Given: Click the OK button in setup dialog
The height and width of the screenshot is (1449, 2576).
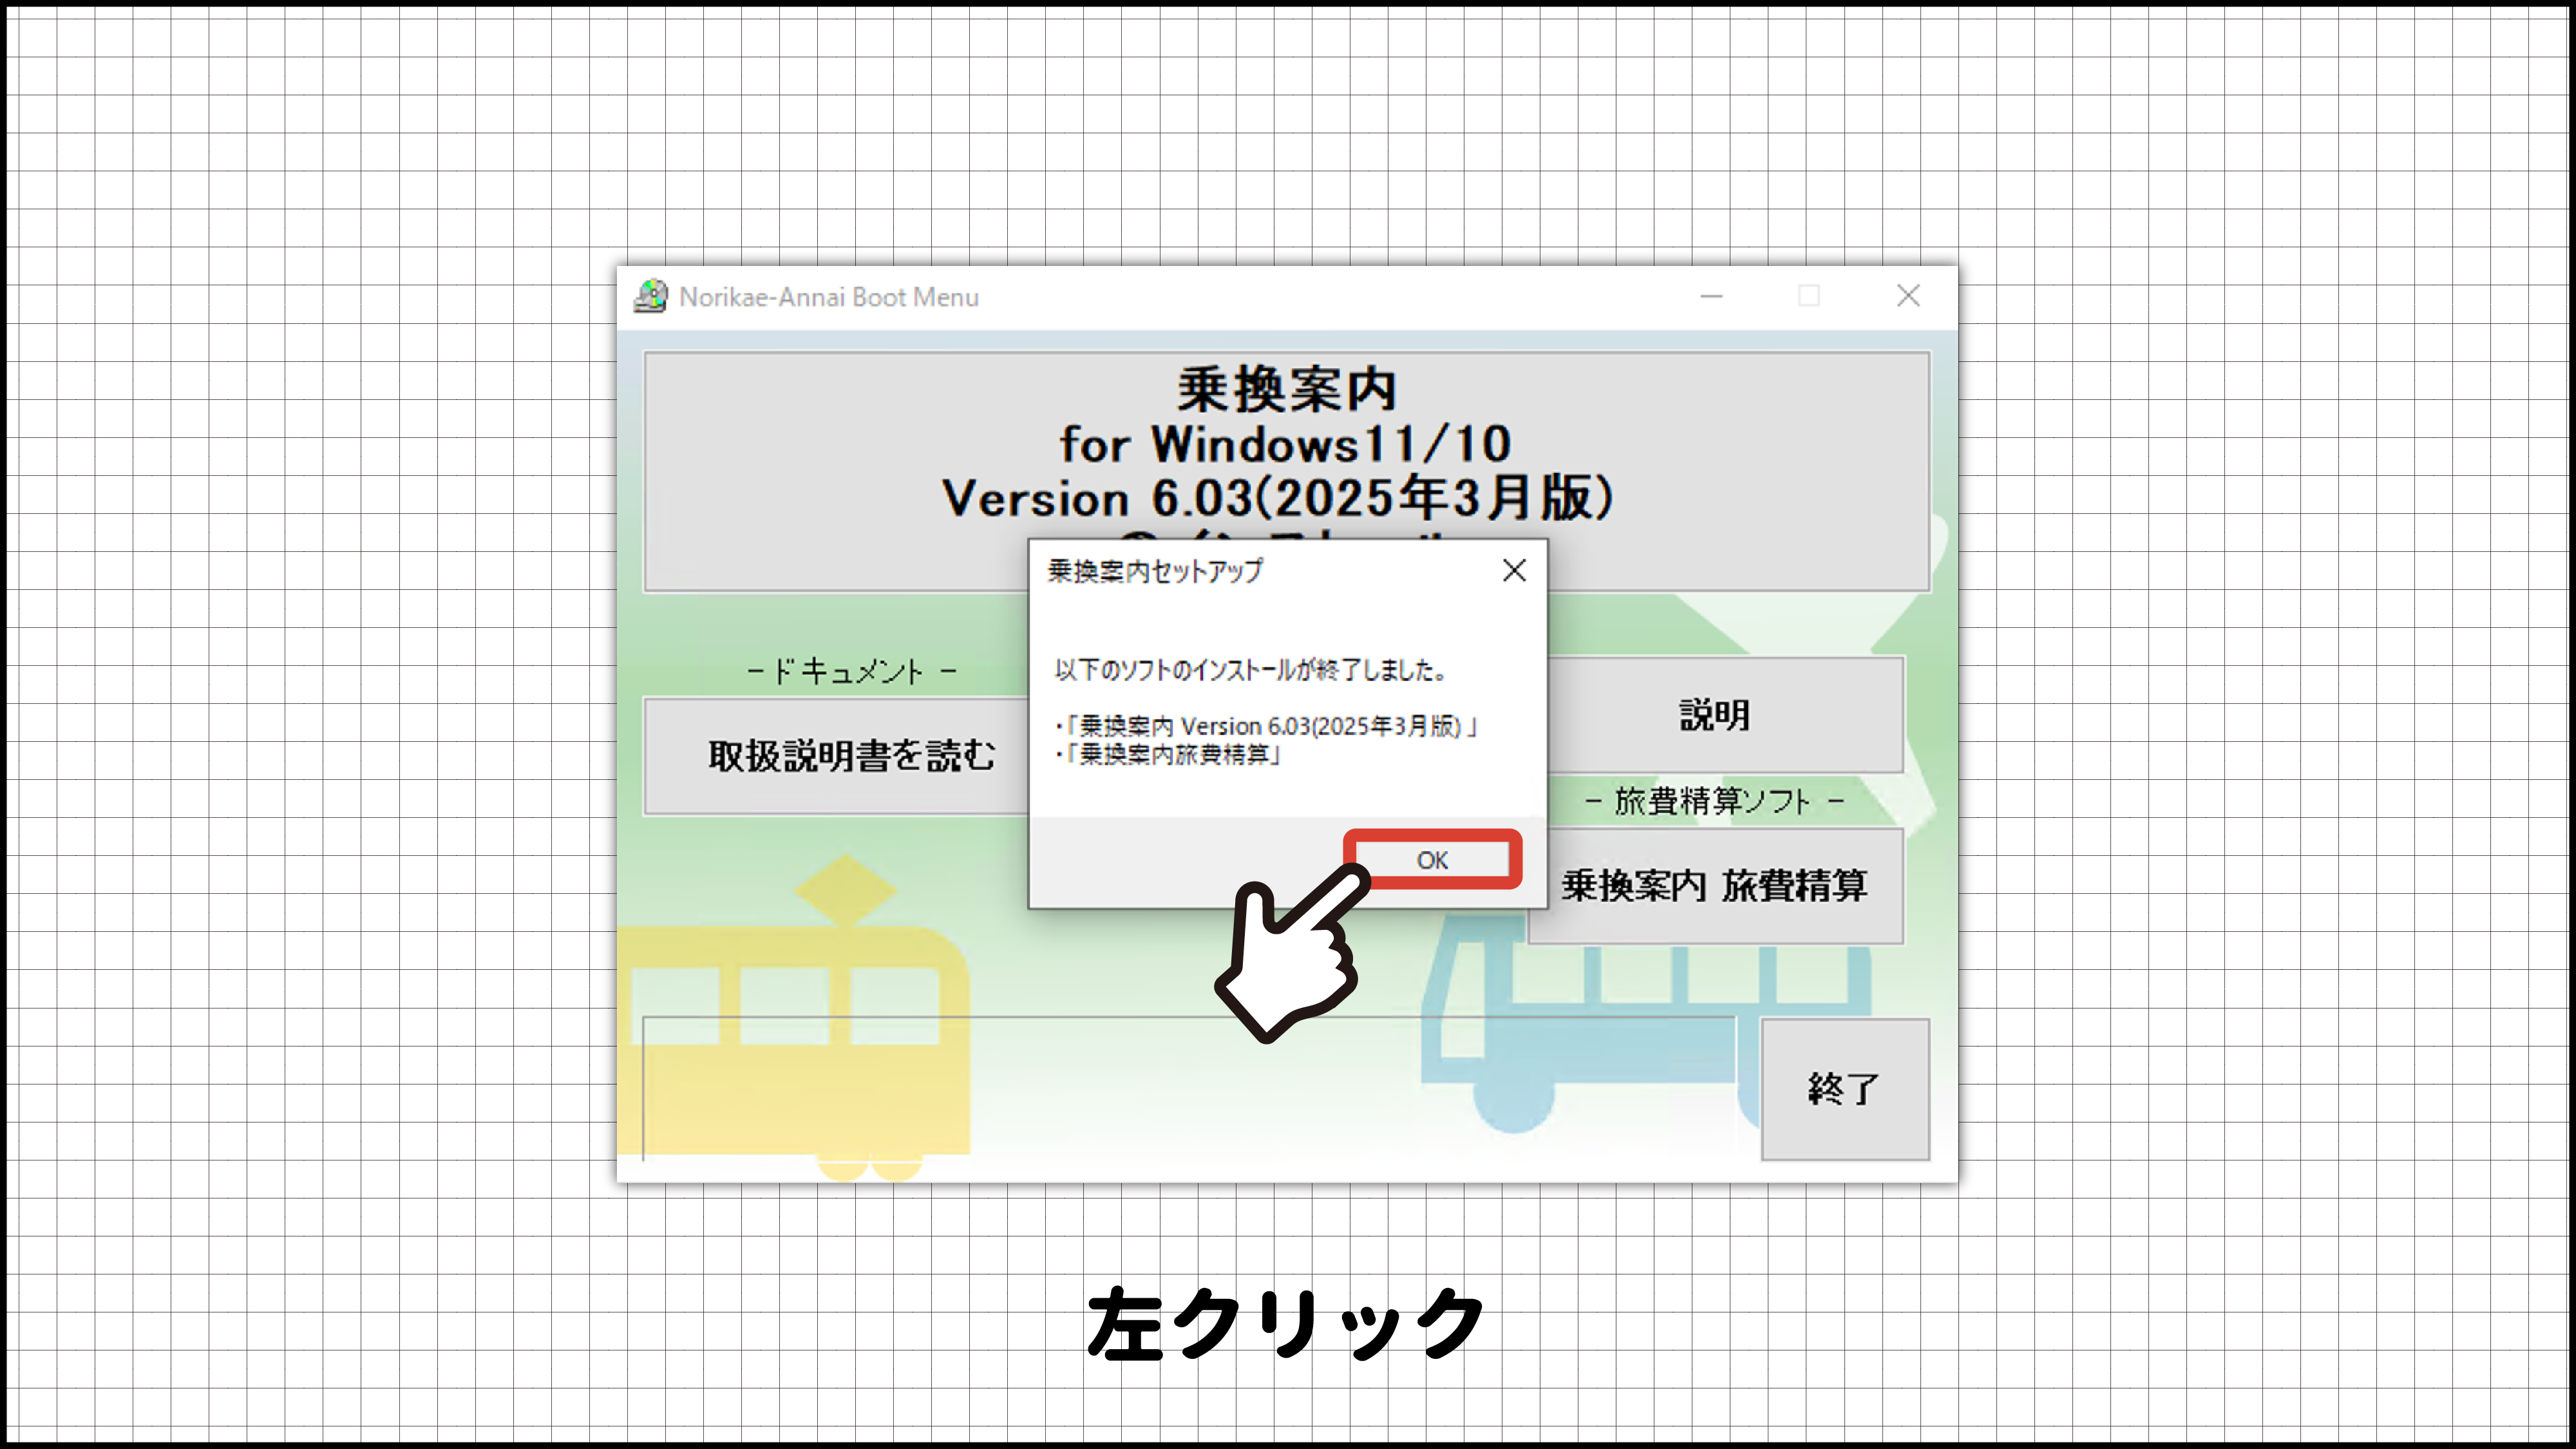Looking at the screenshot, I should pyautogui.click(x=1432, y=860).
